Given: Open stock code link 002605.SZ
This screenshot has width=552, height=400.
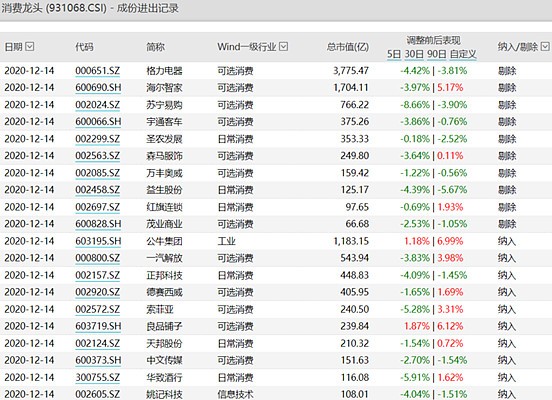Looking at the screenshot, I should click(98, 394).
